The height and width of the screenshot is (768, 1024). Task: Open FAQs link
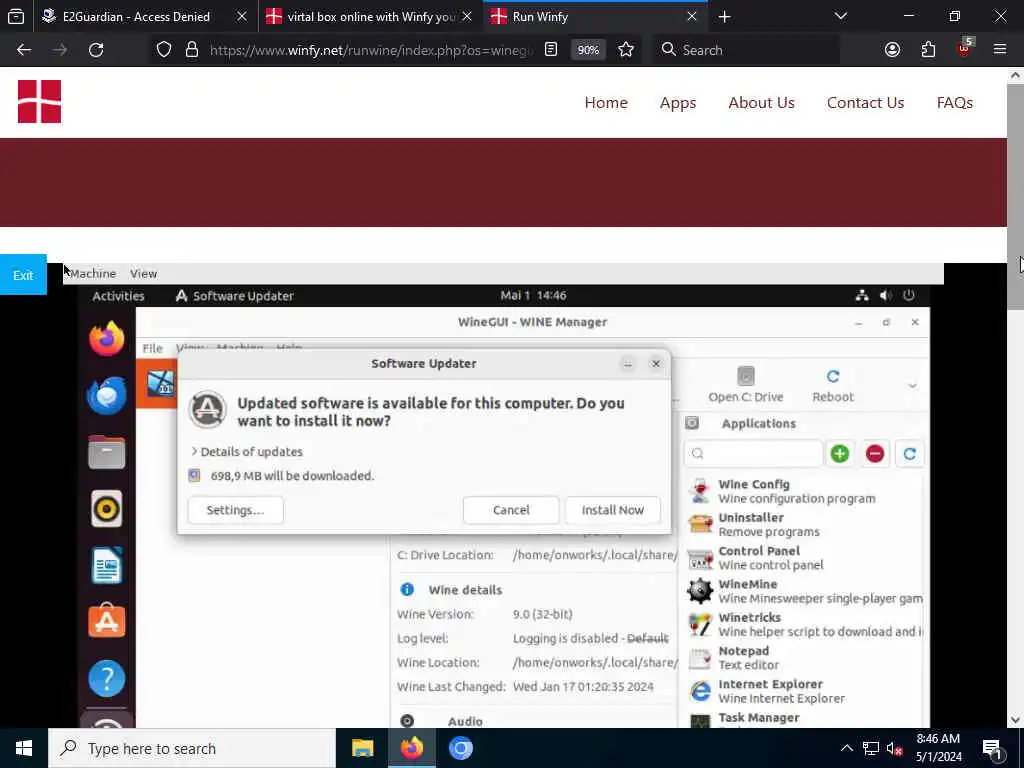(955, 103)
